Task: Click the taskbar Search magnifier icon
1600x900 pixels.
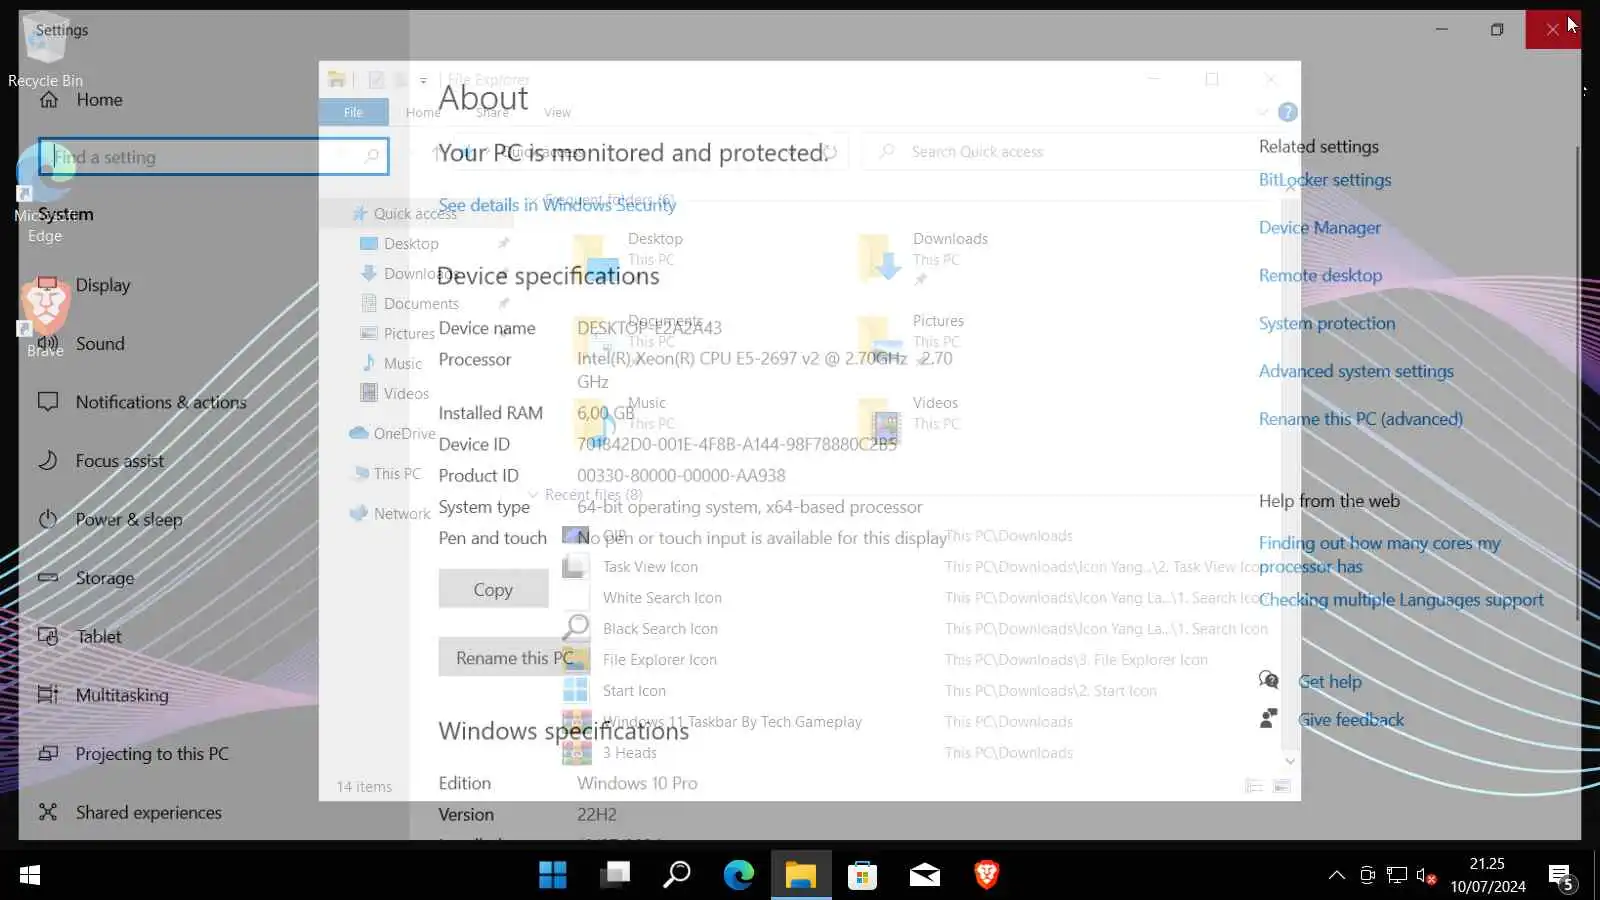Action: (677, 875)
